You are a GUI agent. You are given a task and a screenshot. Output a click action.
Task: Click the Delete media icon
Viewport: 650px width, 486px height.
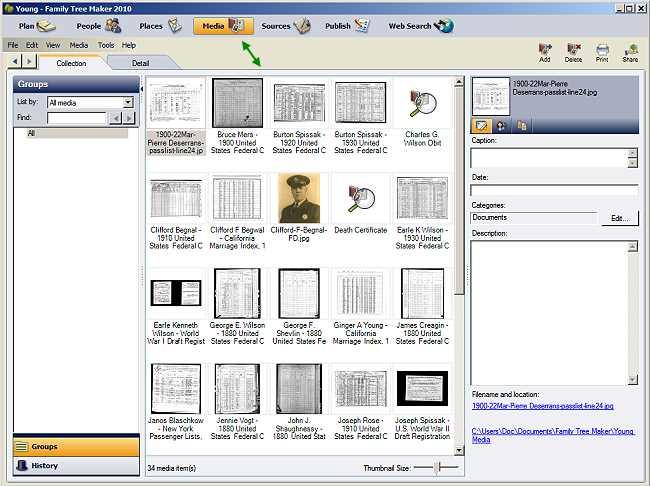point(573,53)
